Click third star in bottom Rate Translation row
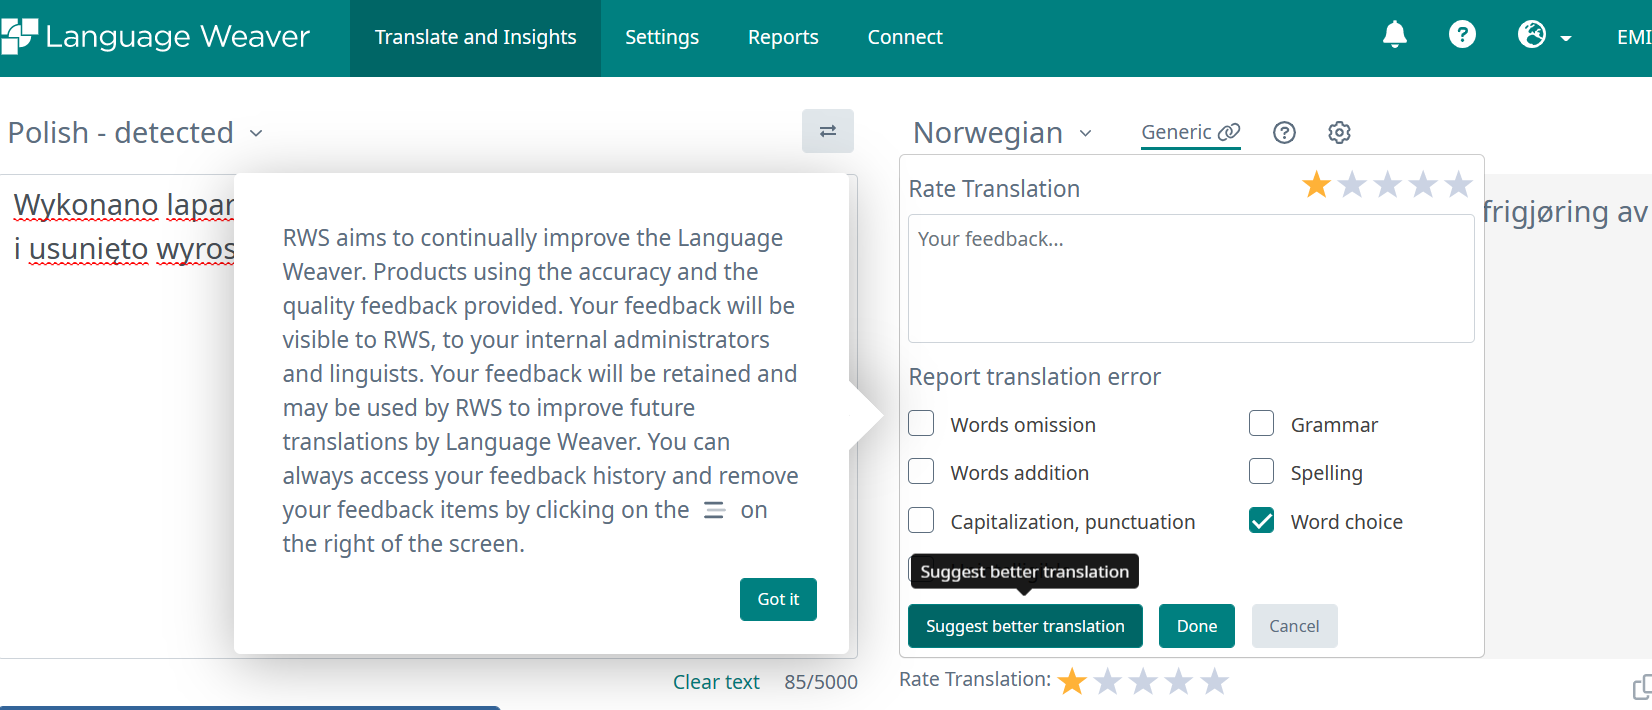Image resolution: width=1652 pixels, height=710 pixels. click(x=1143, y=682)
